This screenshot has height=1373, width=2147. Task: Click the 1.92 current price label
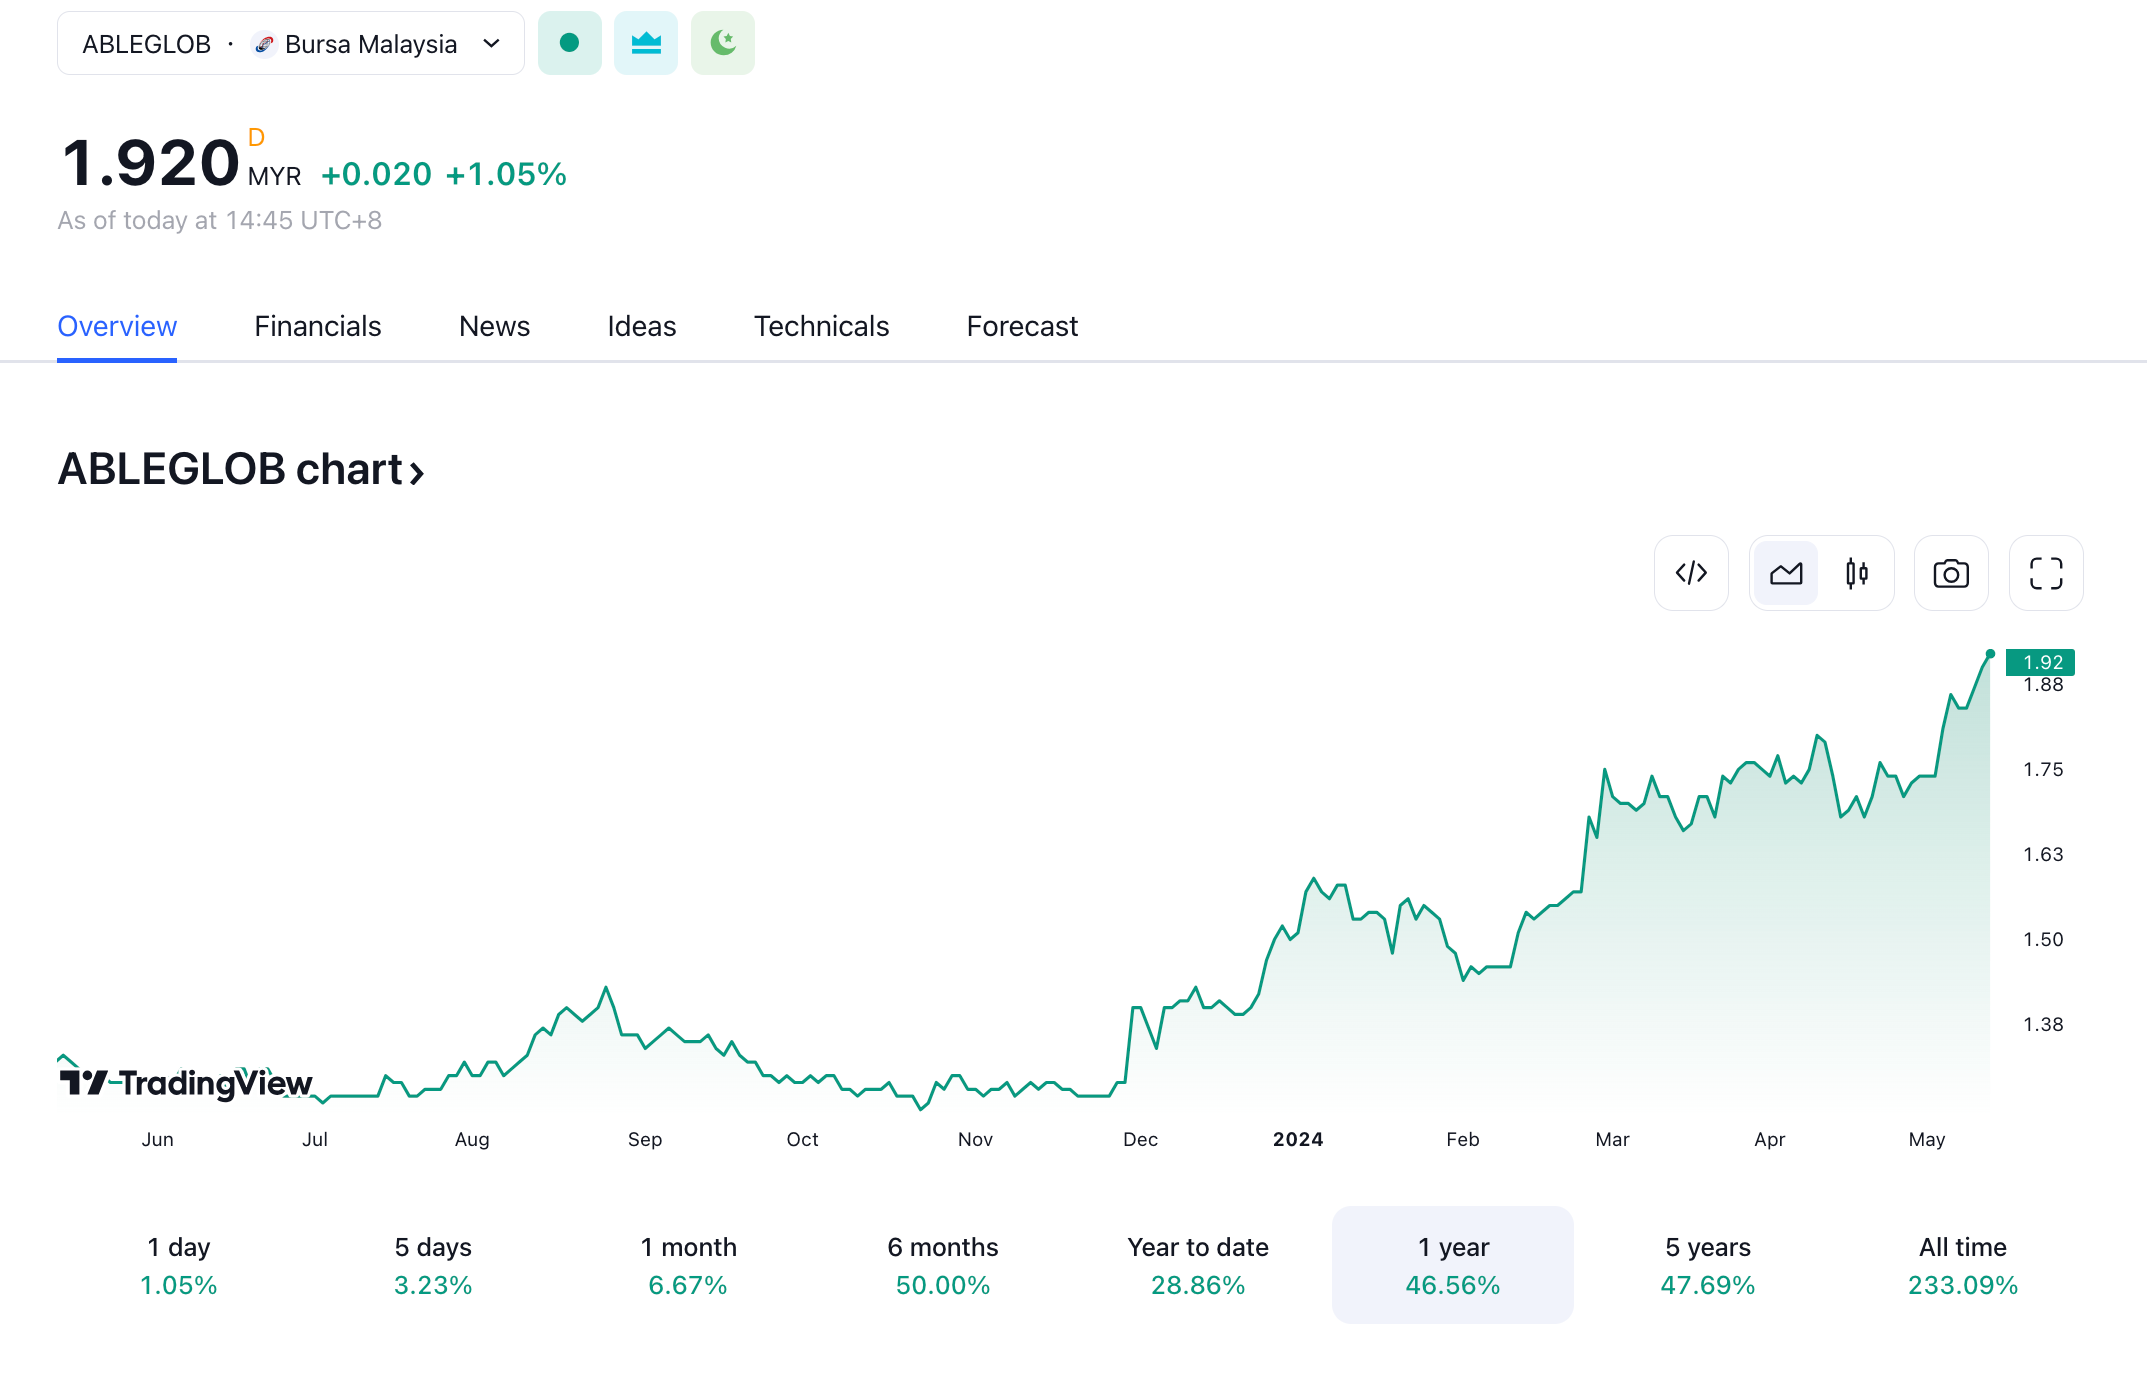tap(2041, 662)
